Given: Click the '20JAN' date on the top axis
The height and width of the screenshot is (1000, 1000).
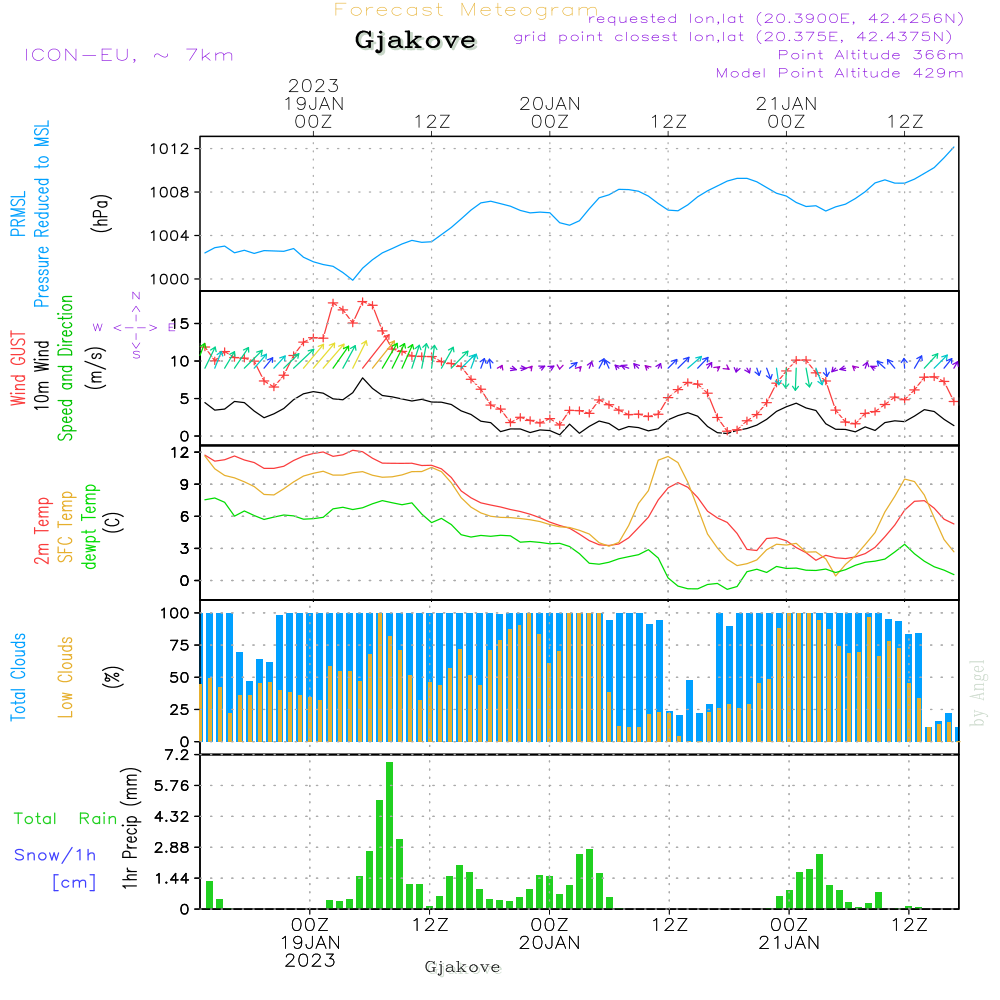Looking at the screenshot, I should [550, 103].
